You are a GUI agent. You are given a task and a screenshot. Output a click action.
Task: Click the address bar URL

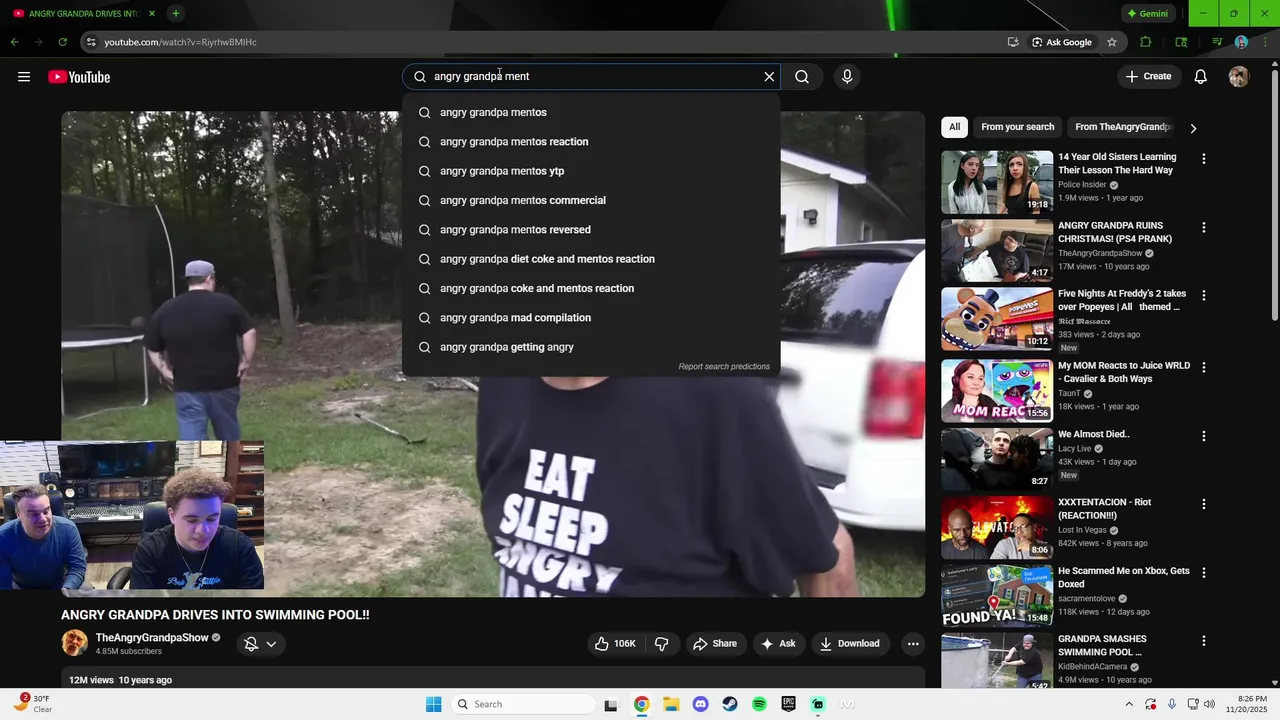[180, 42]
